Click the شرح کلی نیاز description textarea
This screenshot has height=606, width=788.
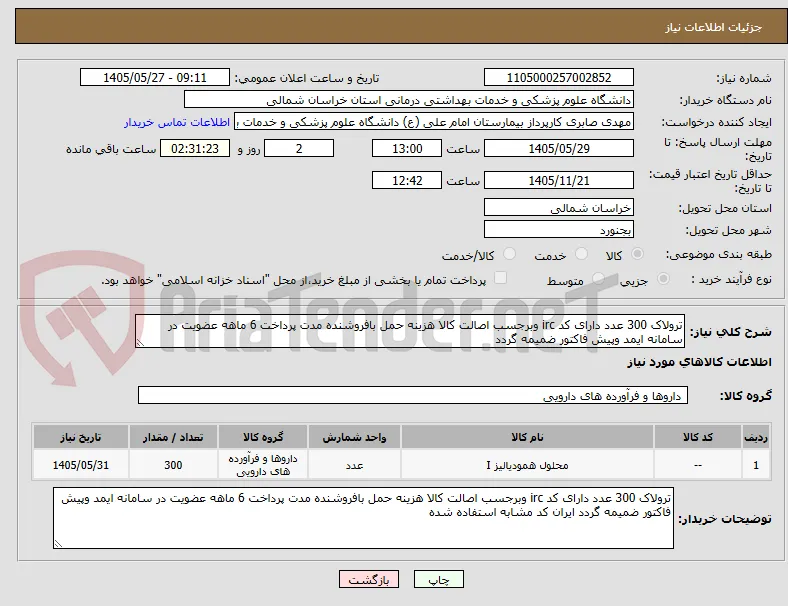[x=410, y=331]
